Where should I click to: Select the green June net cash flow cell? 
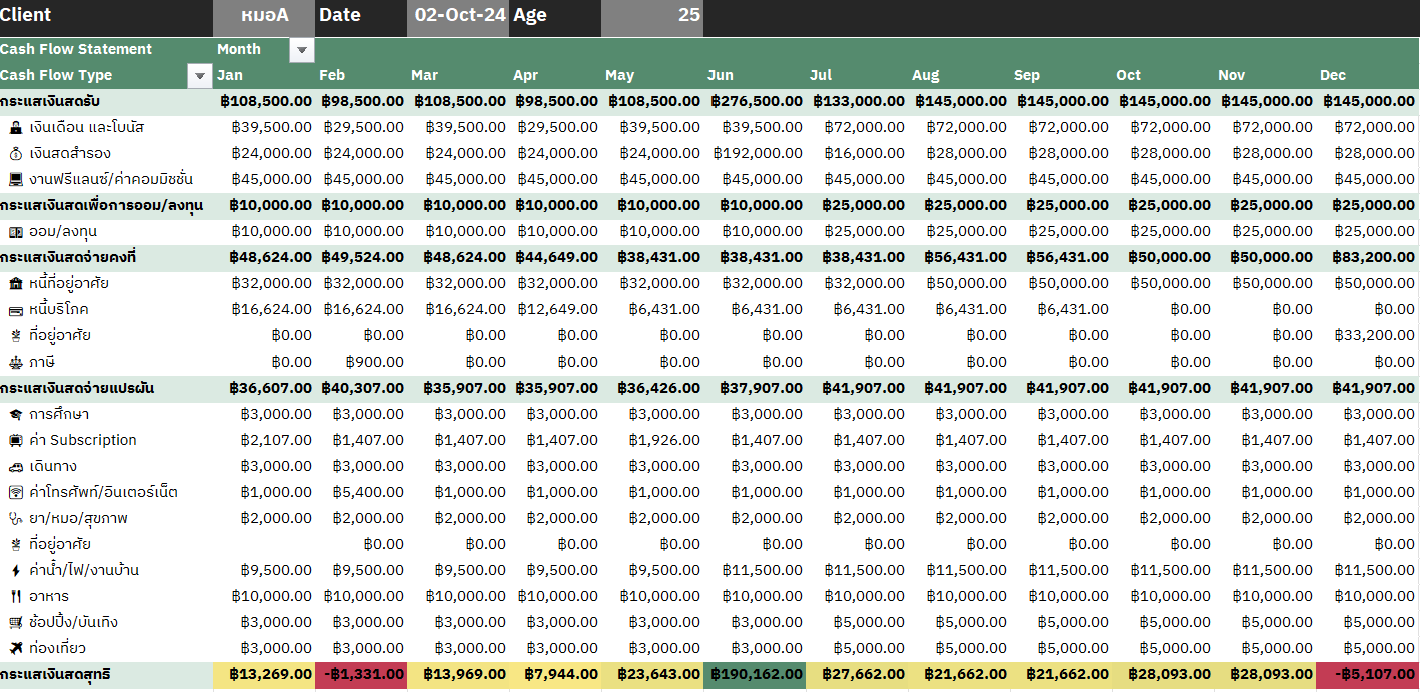point(754,674)
